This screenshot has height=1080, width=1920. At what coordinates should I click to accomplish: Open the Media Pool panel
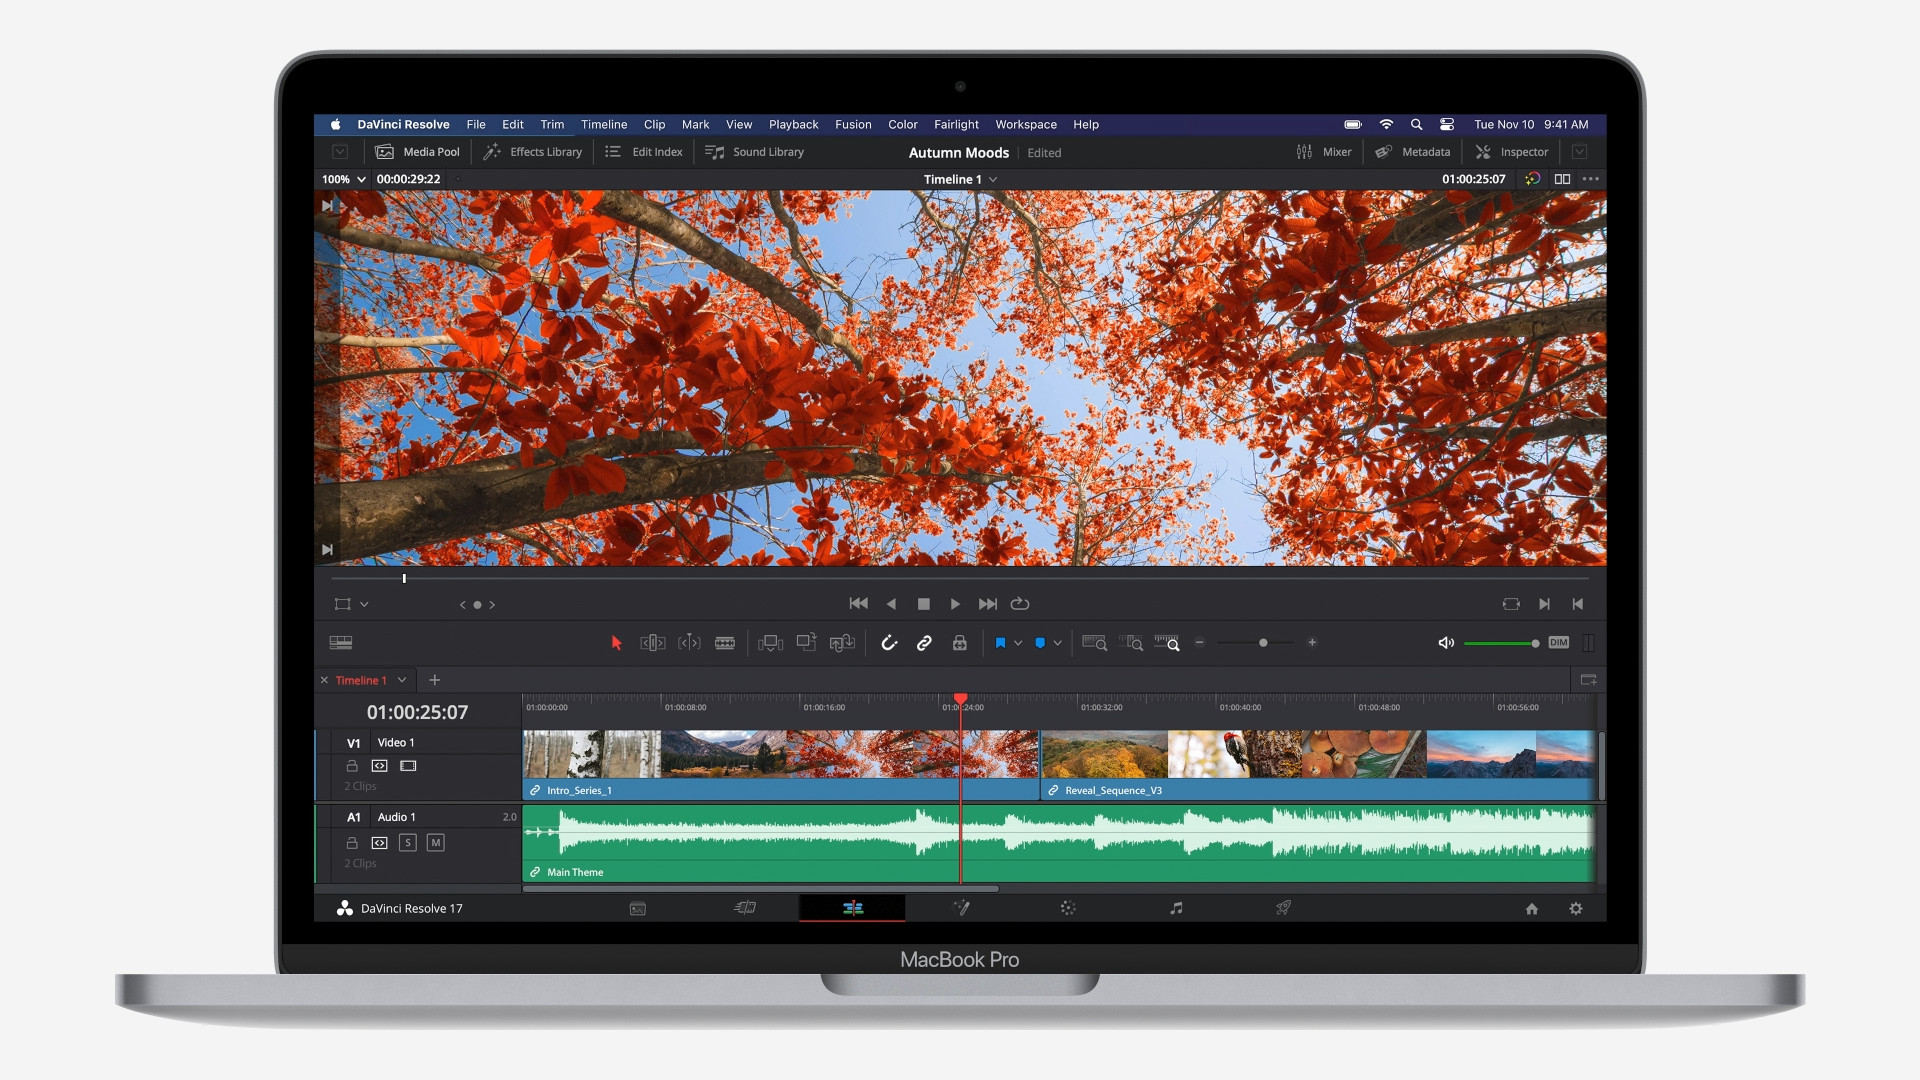coord(418,152)
